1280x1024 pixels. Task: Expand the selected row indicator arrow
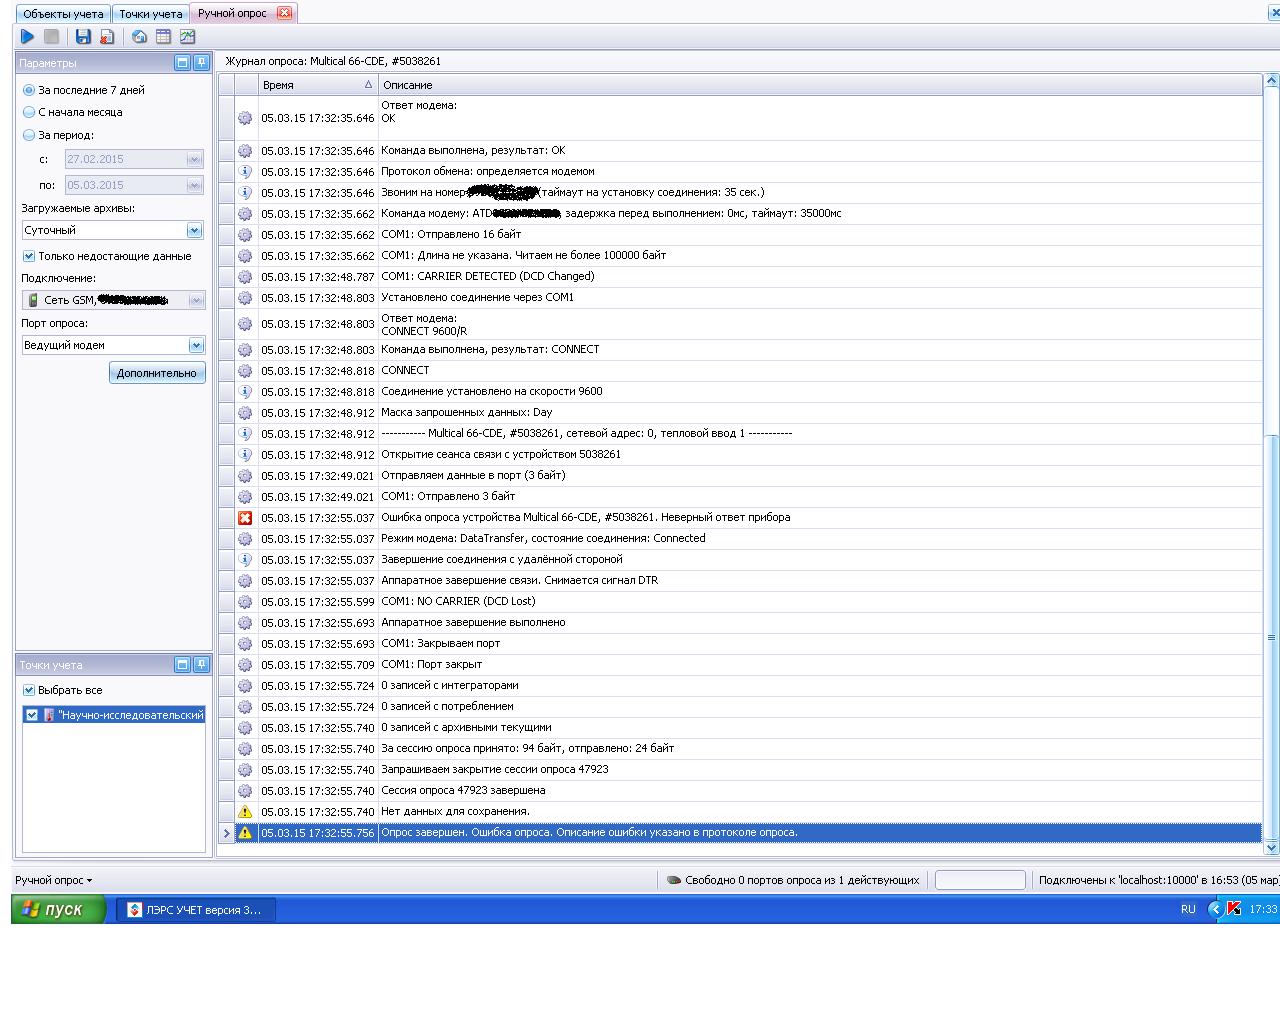coord(226,832)
